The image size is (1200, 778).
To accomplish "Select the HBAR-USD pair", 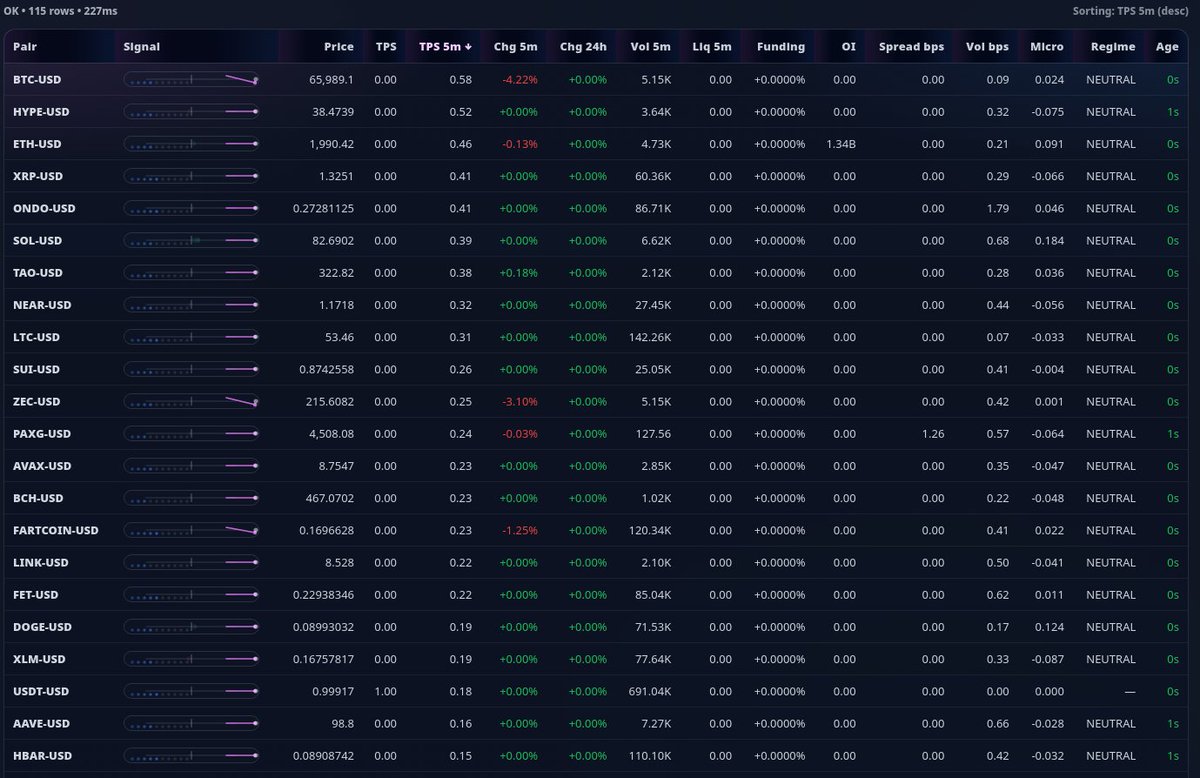I will click(x=42, y=756).
